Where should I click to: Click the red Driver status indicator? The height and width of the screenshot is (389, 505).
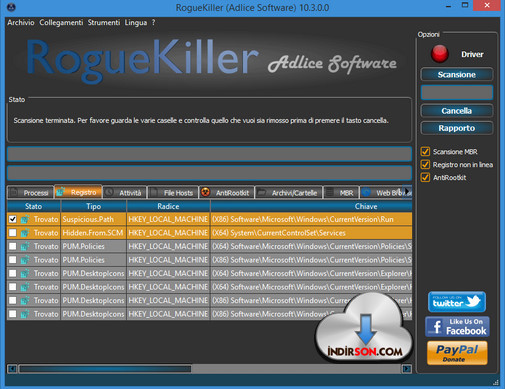tap(439, 54)
